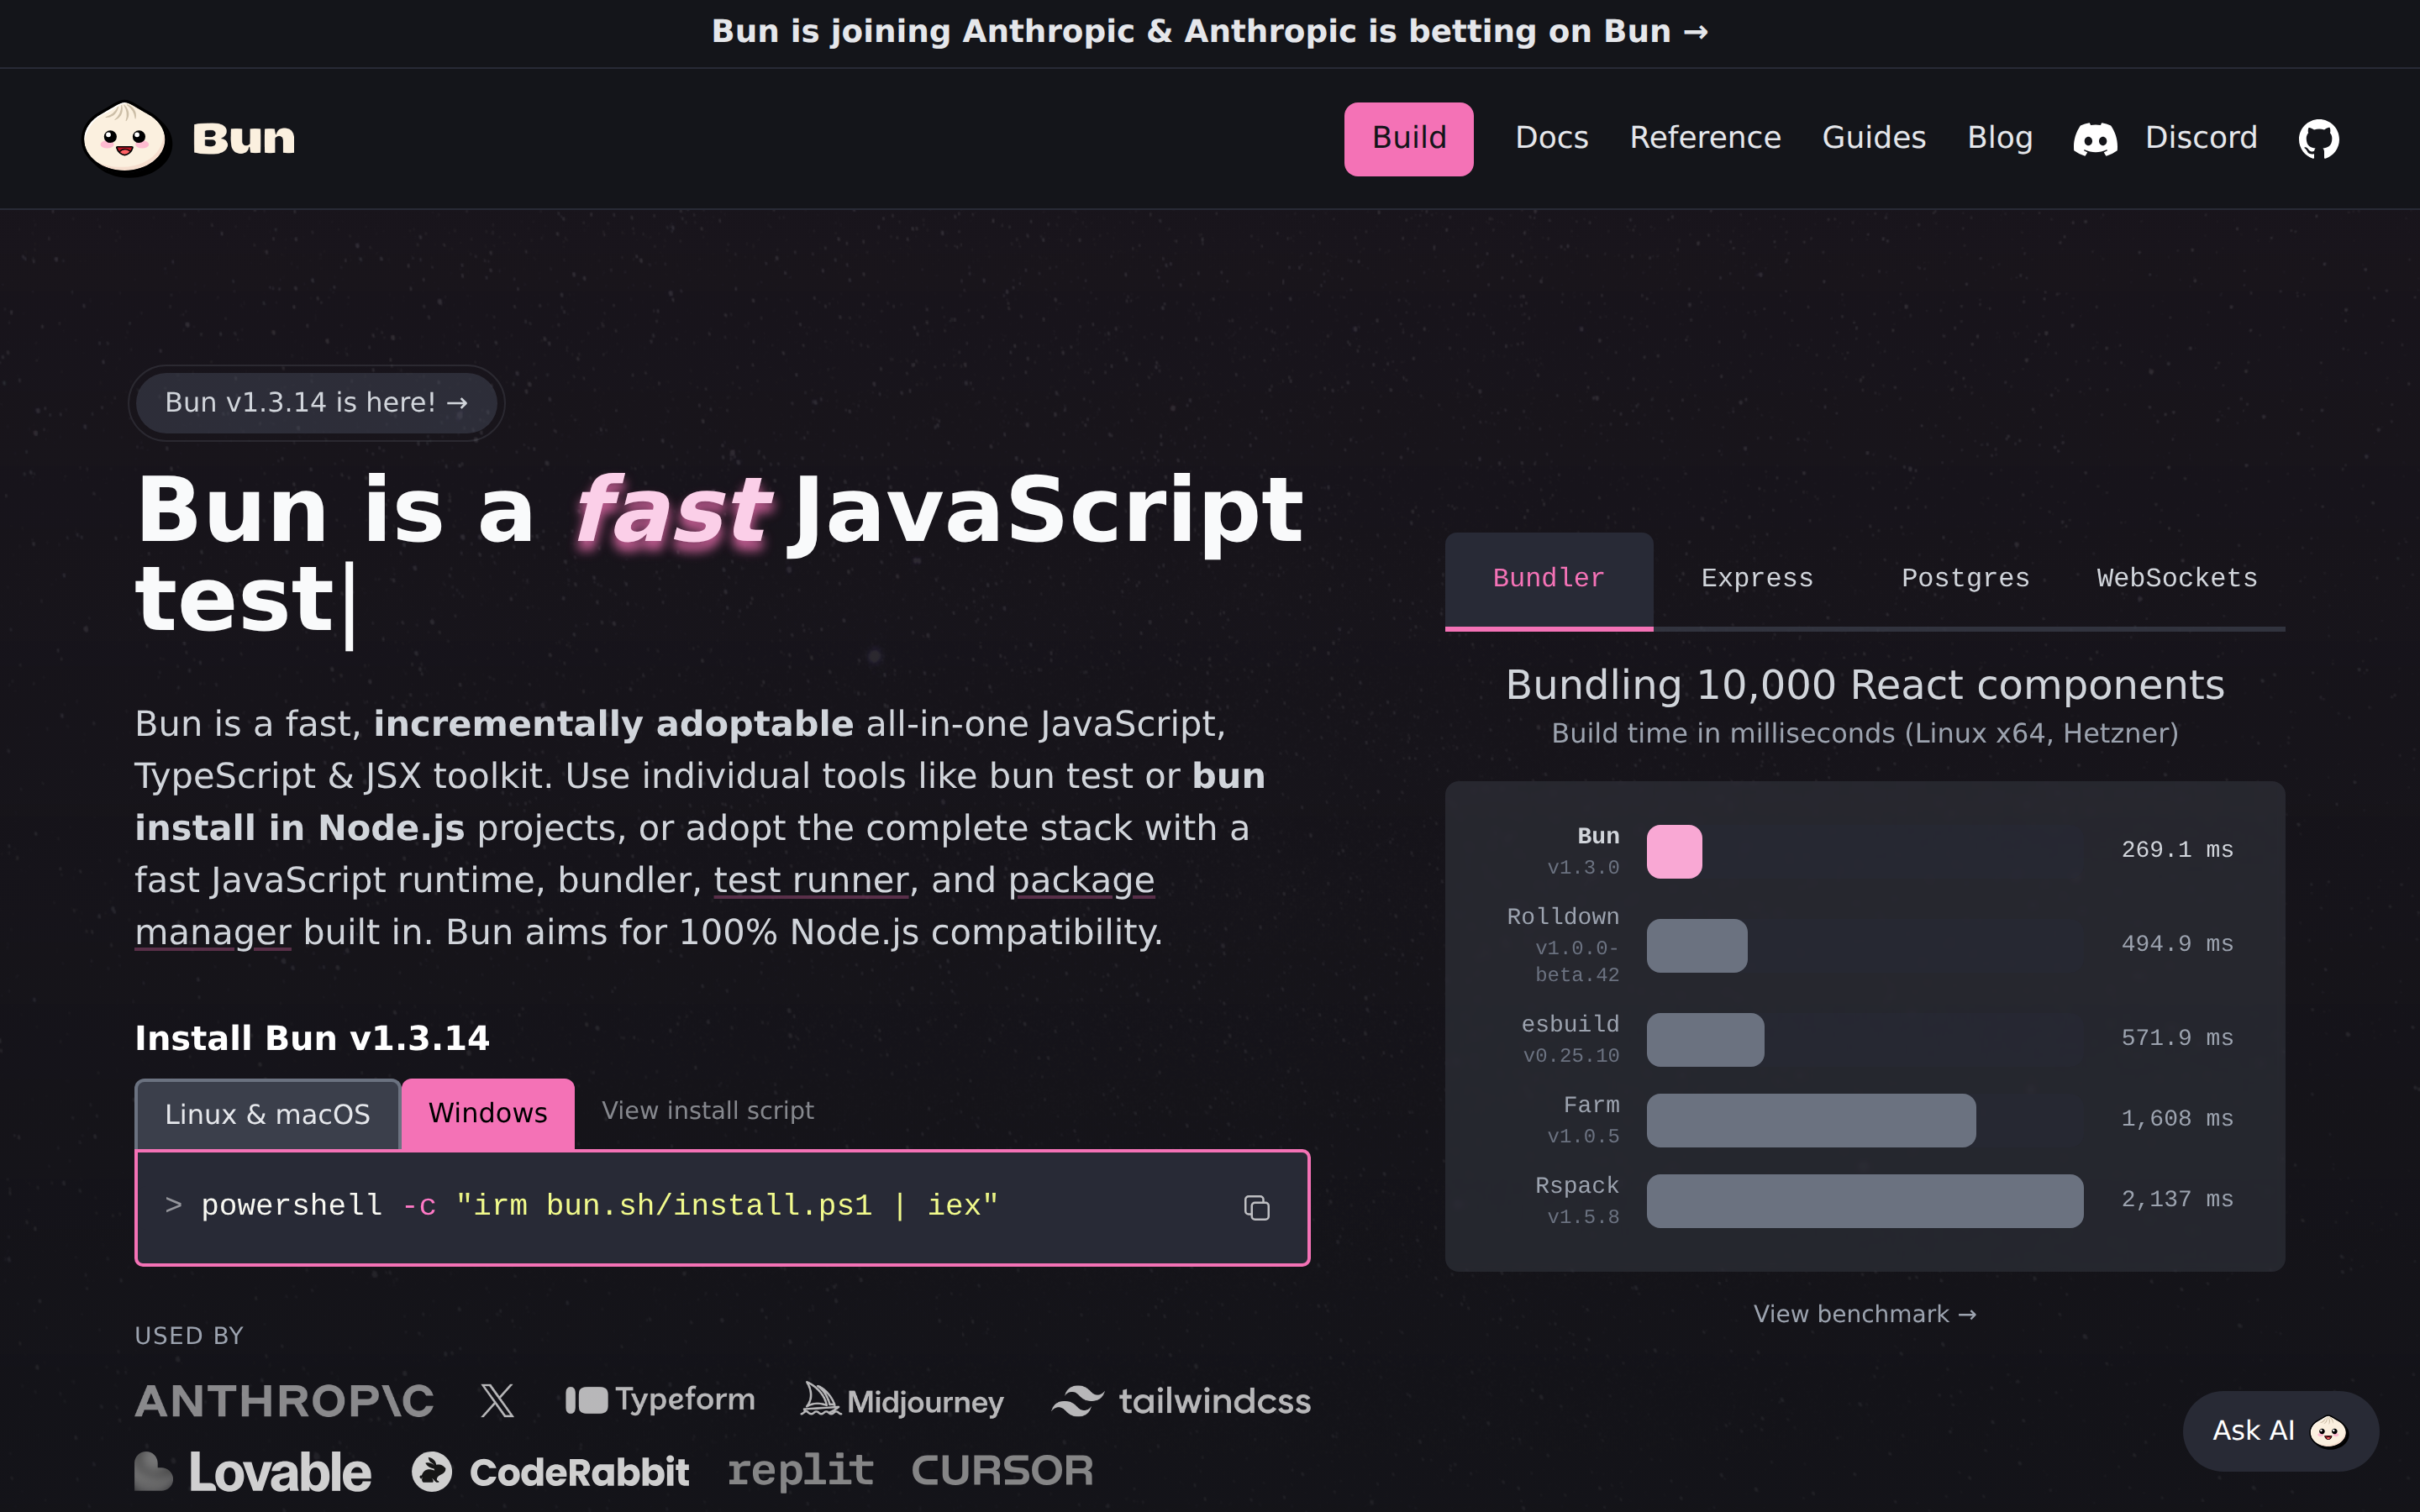This screenshot has width=2420, height=1512.
Task: Click the powershell command text
Action: (599, 1206)
